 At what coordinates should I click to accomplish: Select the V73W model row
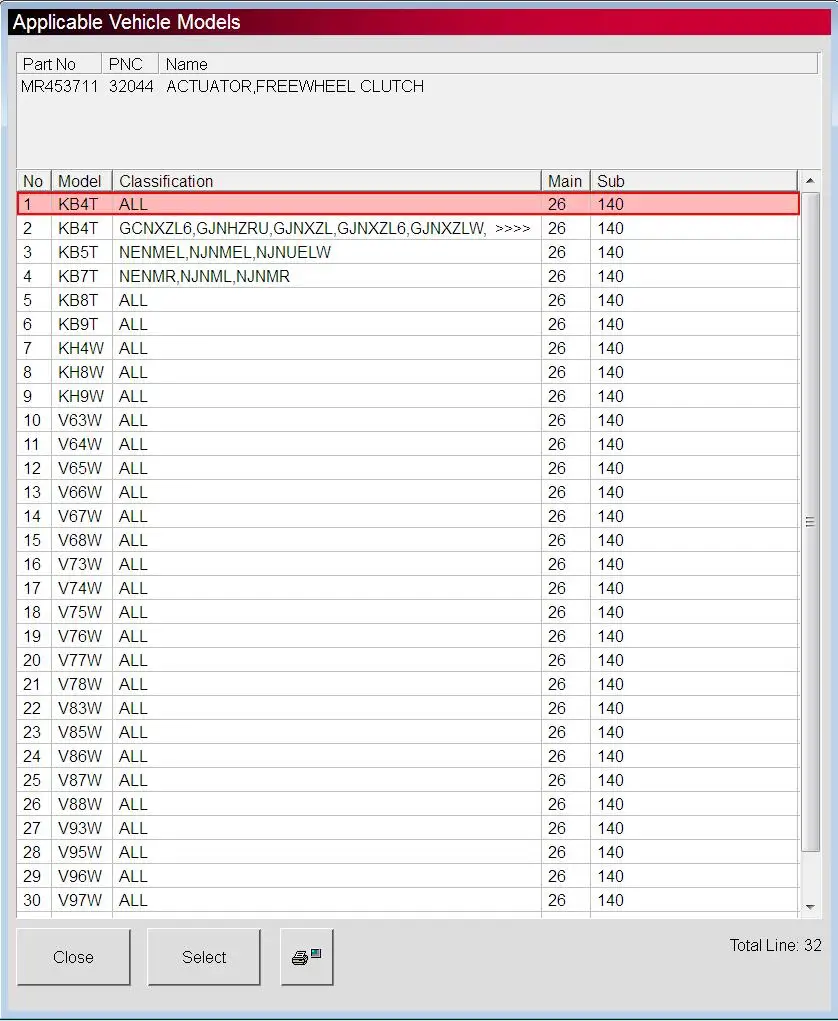click(x=408, y=565)
